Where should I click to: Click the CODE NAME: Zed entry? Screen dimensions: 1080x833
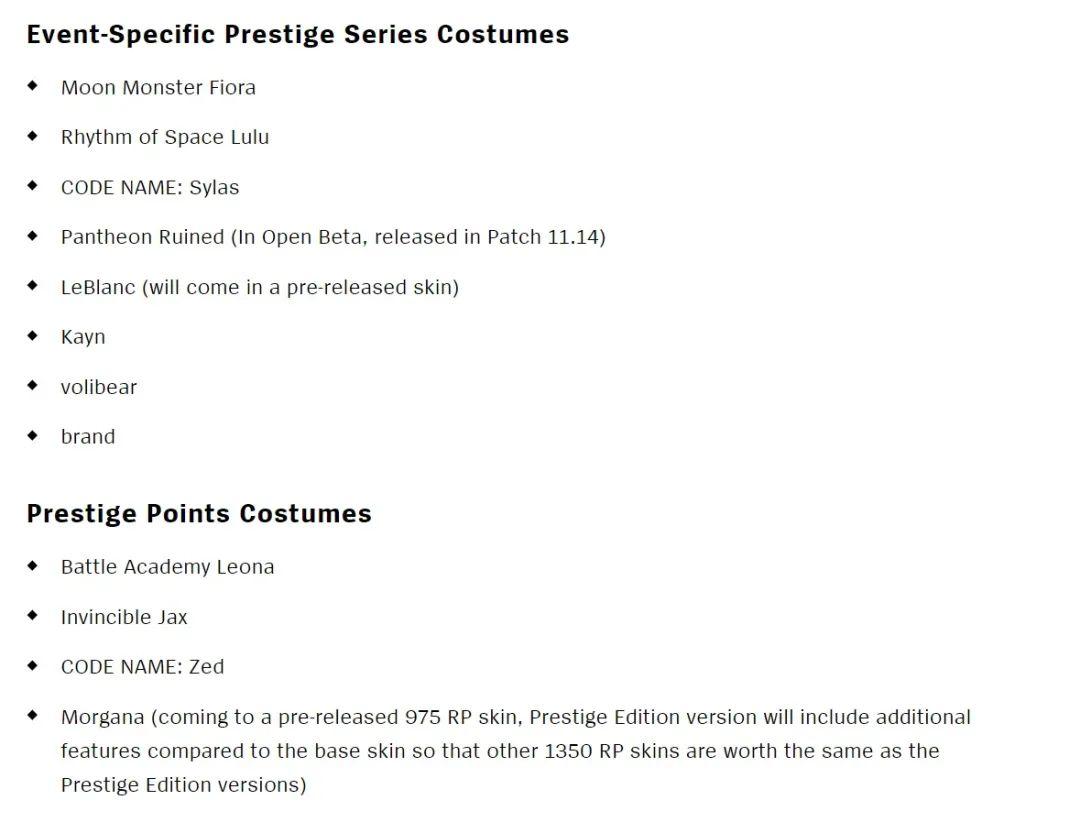pos(142,667)
